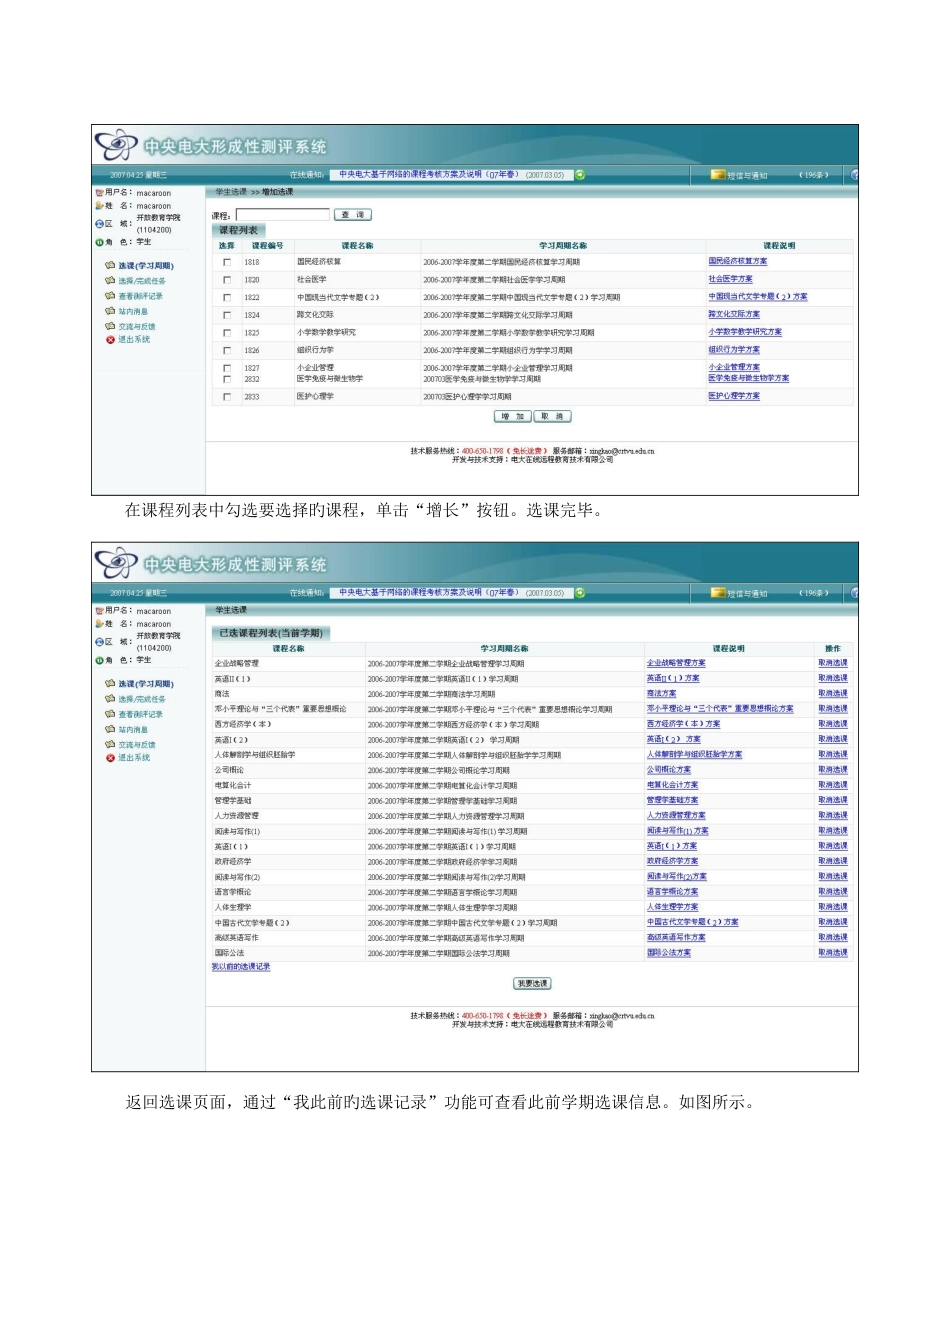The image size is (950, 1344).
Task: Click the 课程 search input field
Action: (x=282, y=215)
